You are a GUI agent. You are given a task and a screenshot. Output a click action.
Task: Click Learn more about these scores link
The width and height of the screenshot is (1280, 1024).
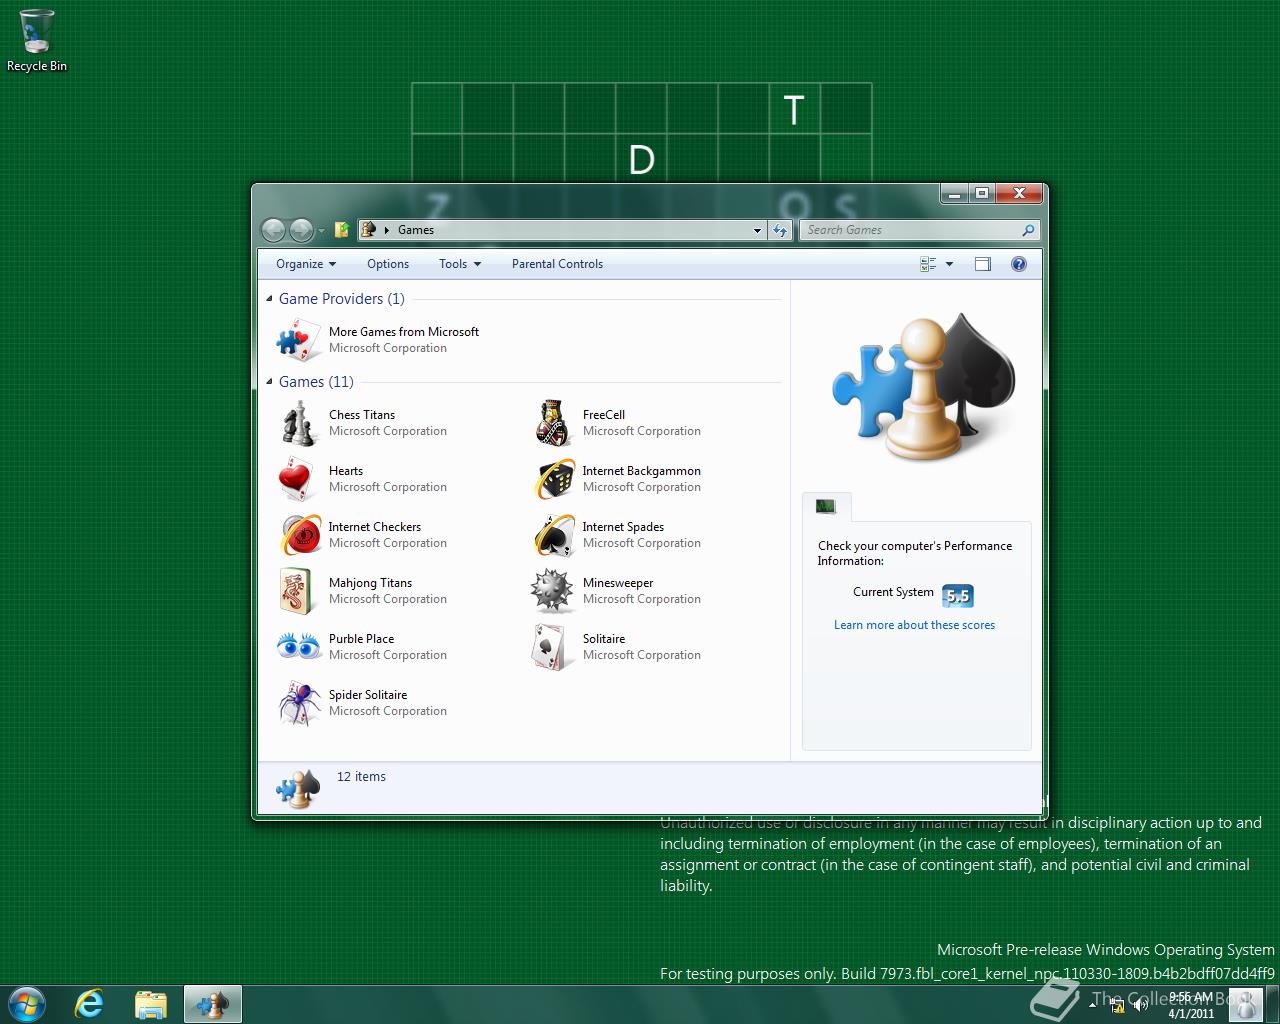tap(914, 625)
